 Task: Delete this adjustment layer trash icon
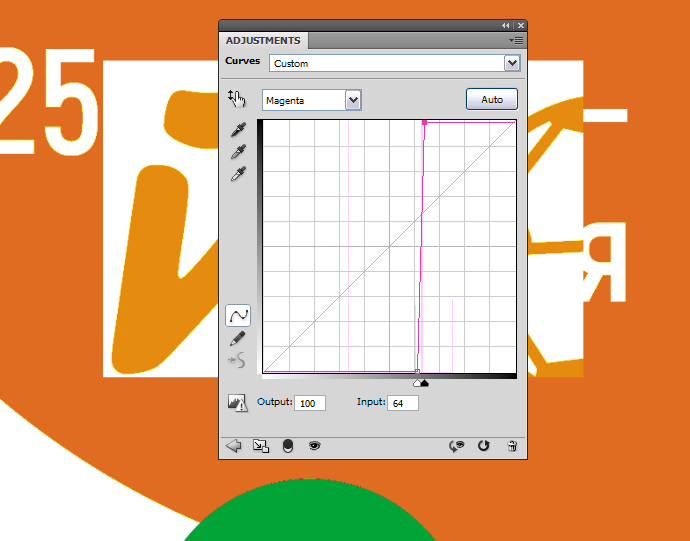click(512, 446)
